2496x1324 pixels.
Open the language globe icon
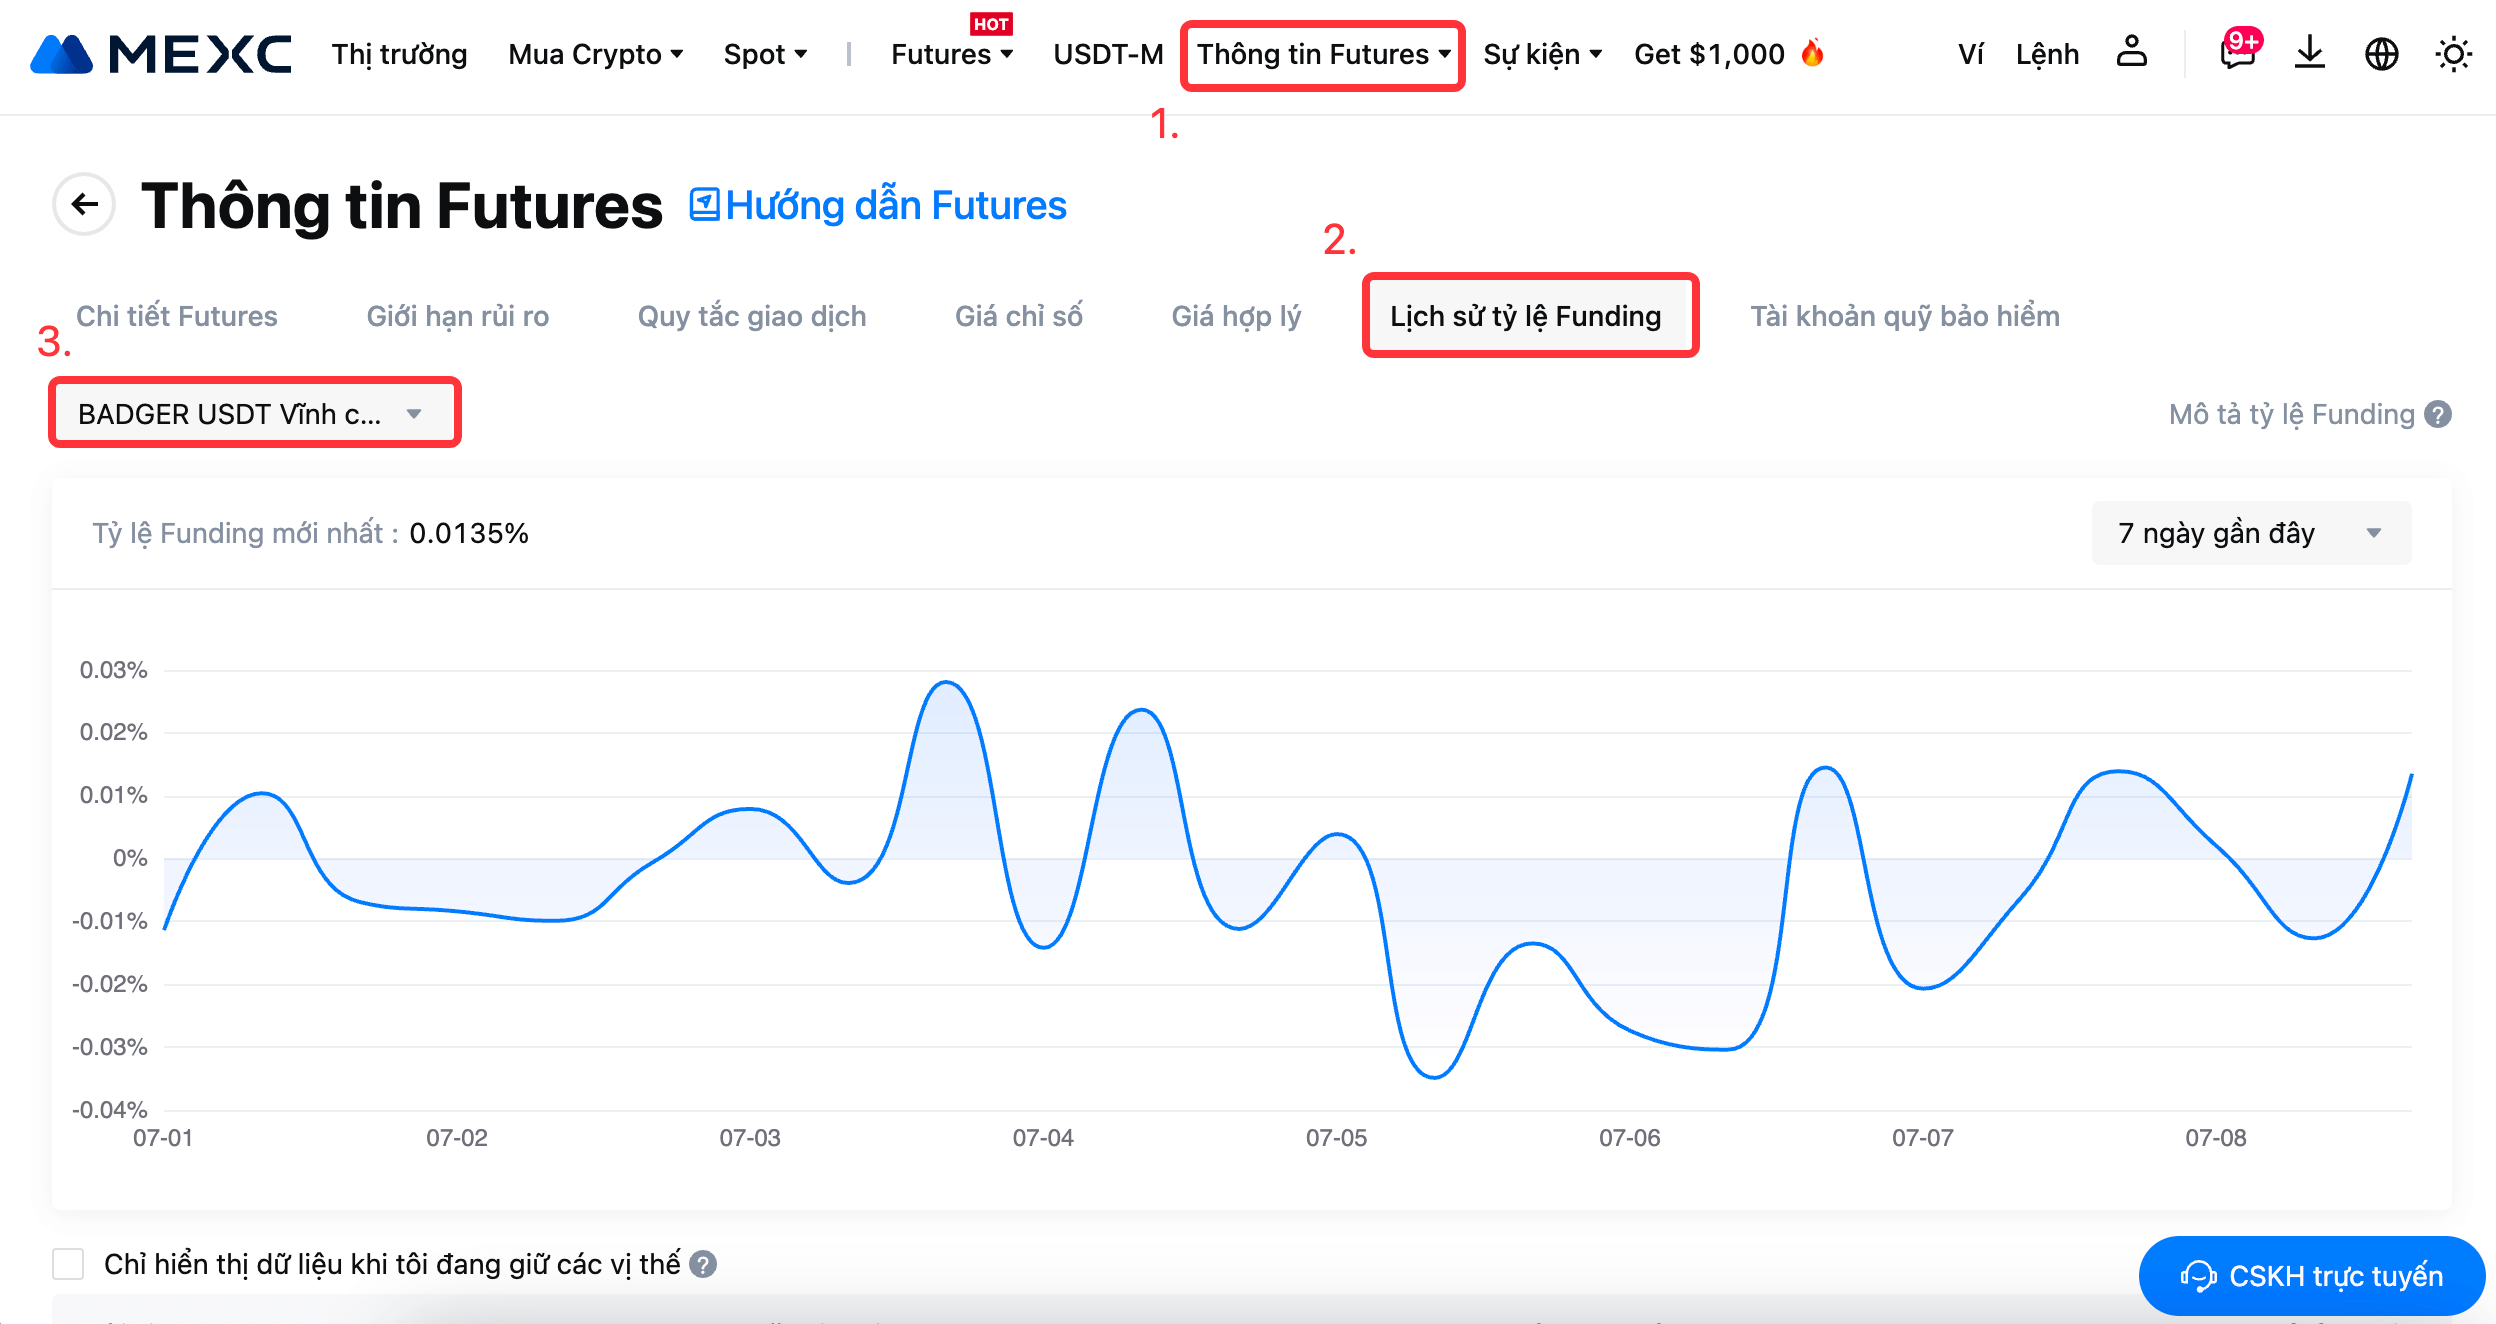pos(2381,53)
